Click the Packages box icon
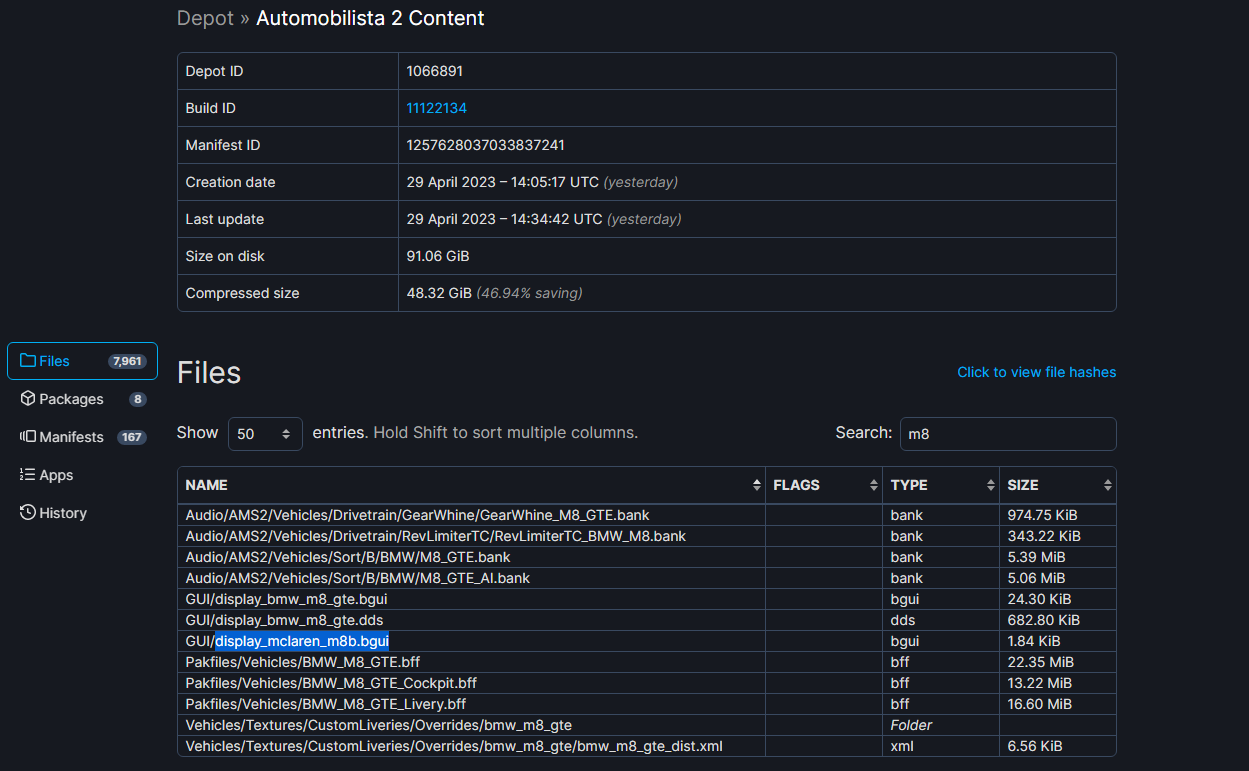The height and width of the screenshot is (771, 1249). tap(28, 399)
